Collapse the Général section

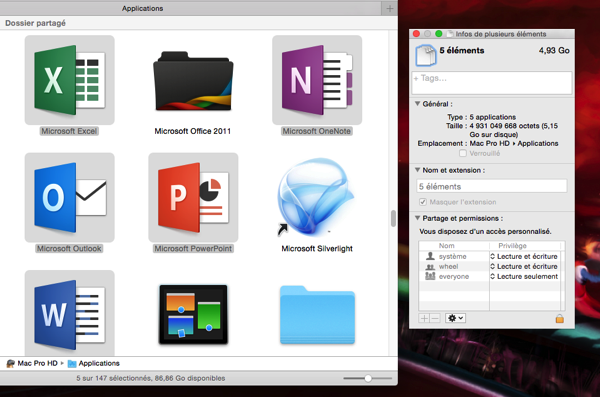[417, 103]
